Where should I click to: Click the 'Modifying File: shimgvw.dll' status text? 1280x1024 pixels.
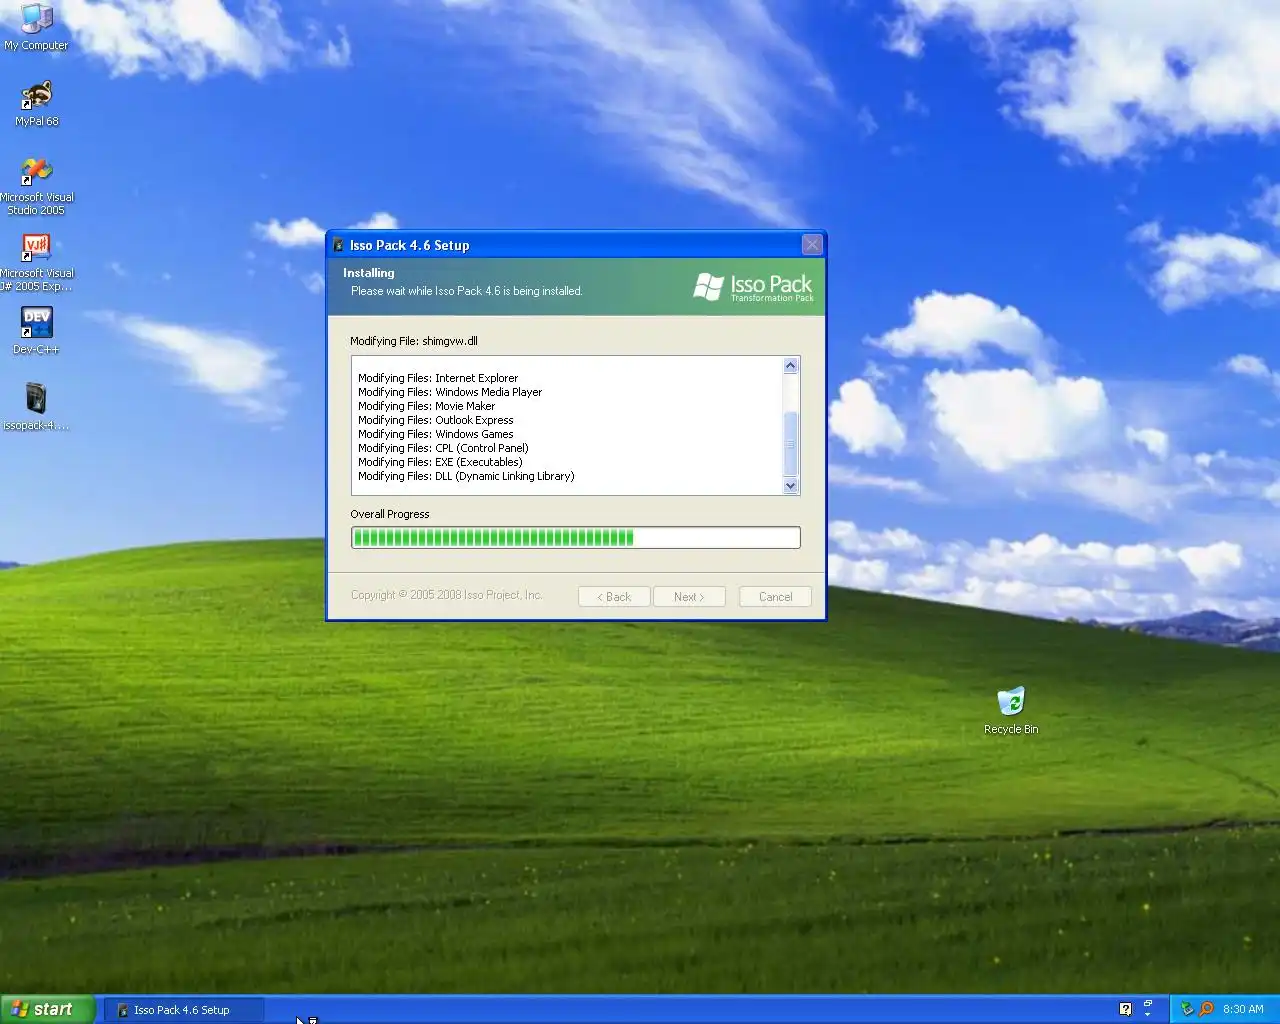point(414,341)
